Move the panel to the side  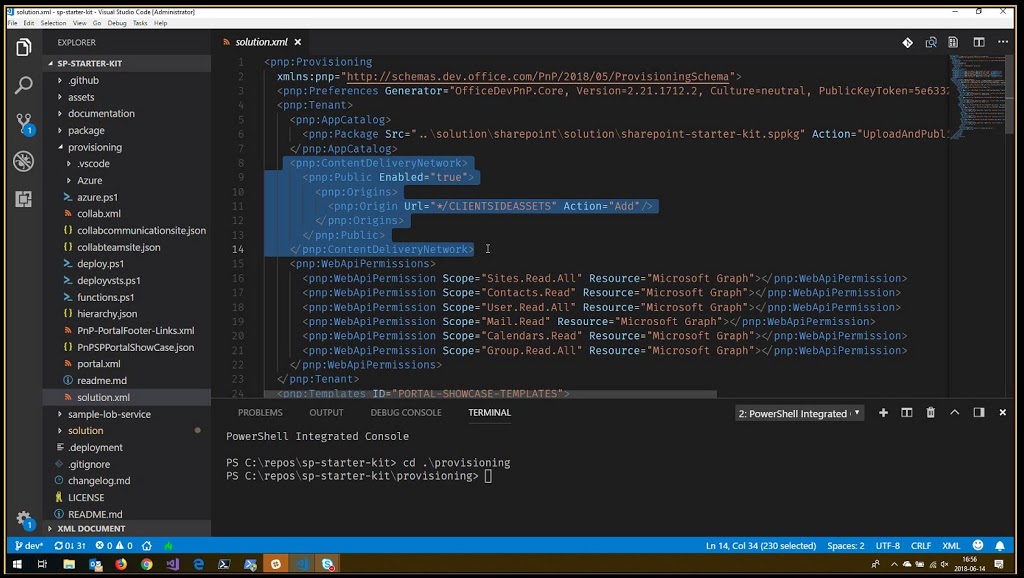pyautogui.click(x=978, y=413)
